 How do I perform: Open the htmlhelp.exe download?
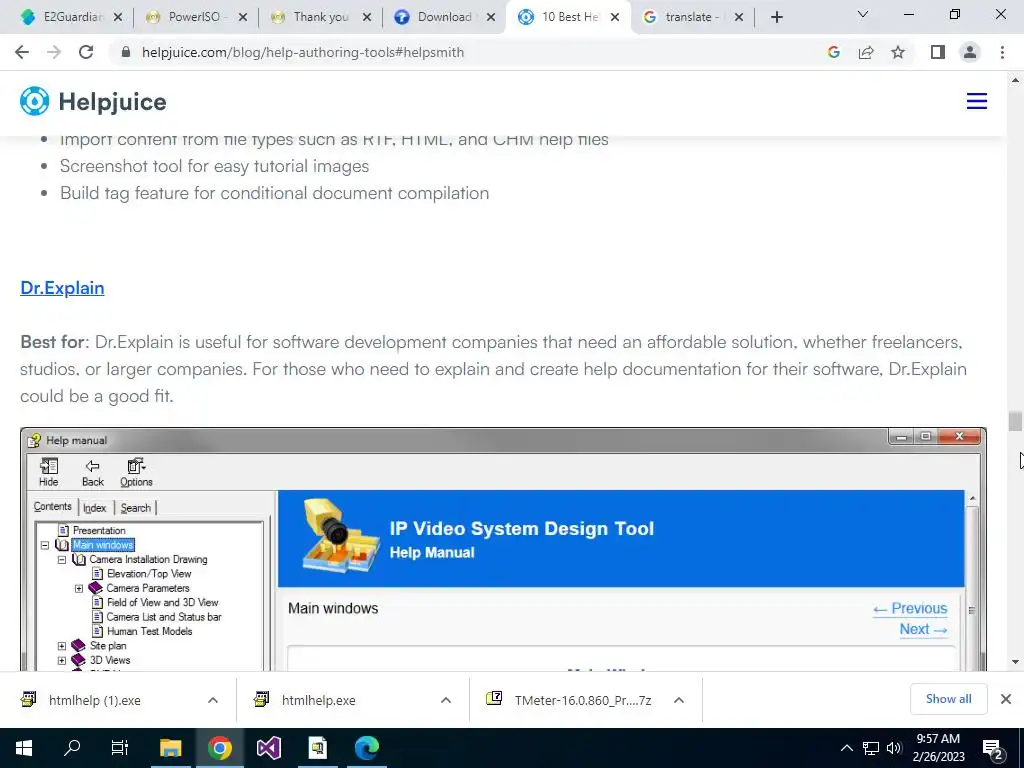pyautogui.click(x=319, y=700)
